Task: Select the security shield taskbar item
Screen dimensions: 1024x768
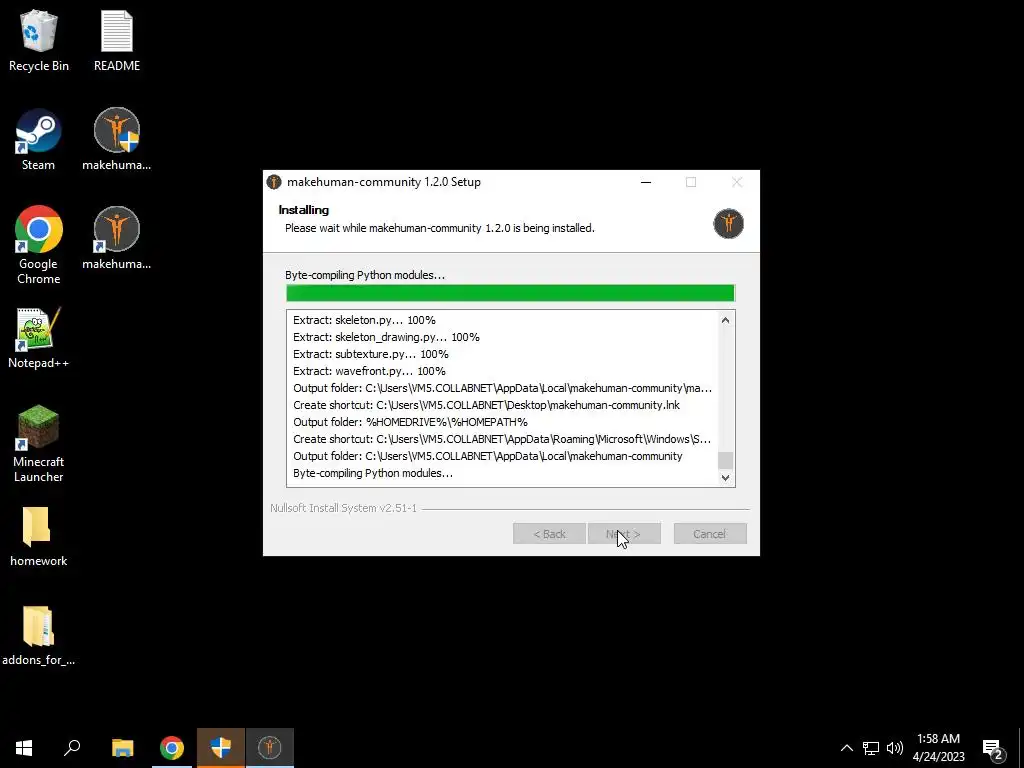Action: [x=221, y=748]
